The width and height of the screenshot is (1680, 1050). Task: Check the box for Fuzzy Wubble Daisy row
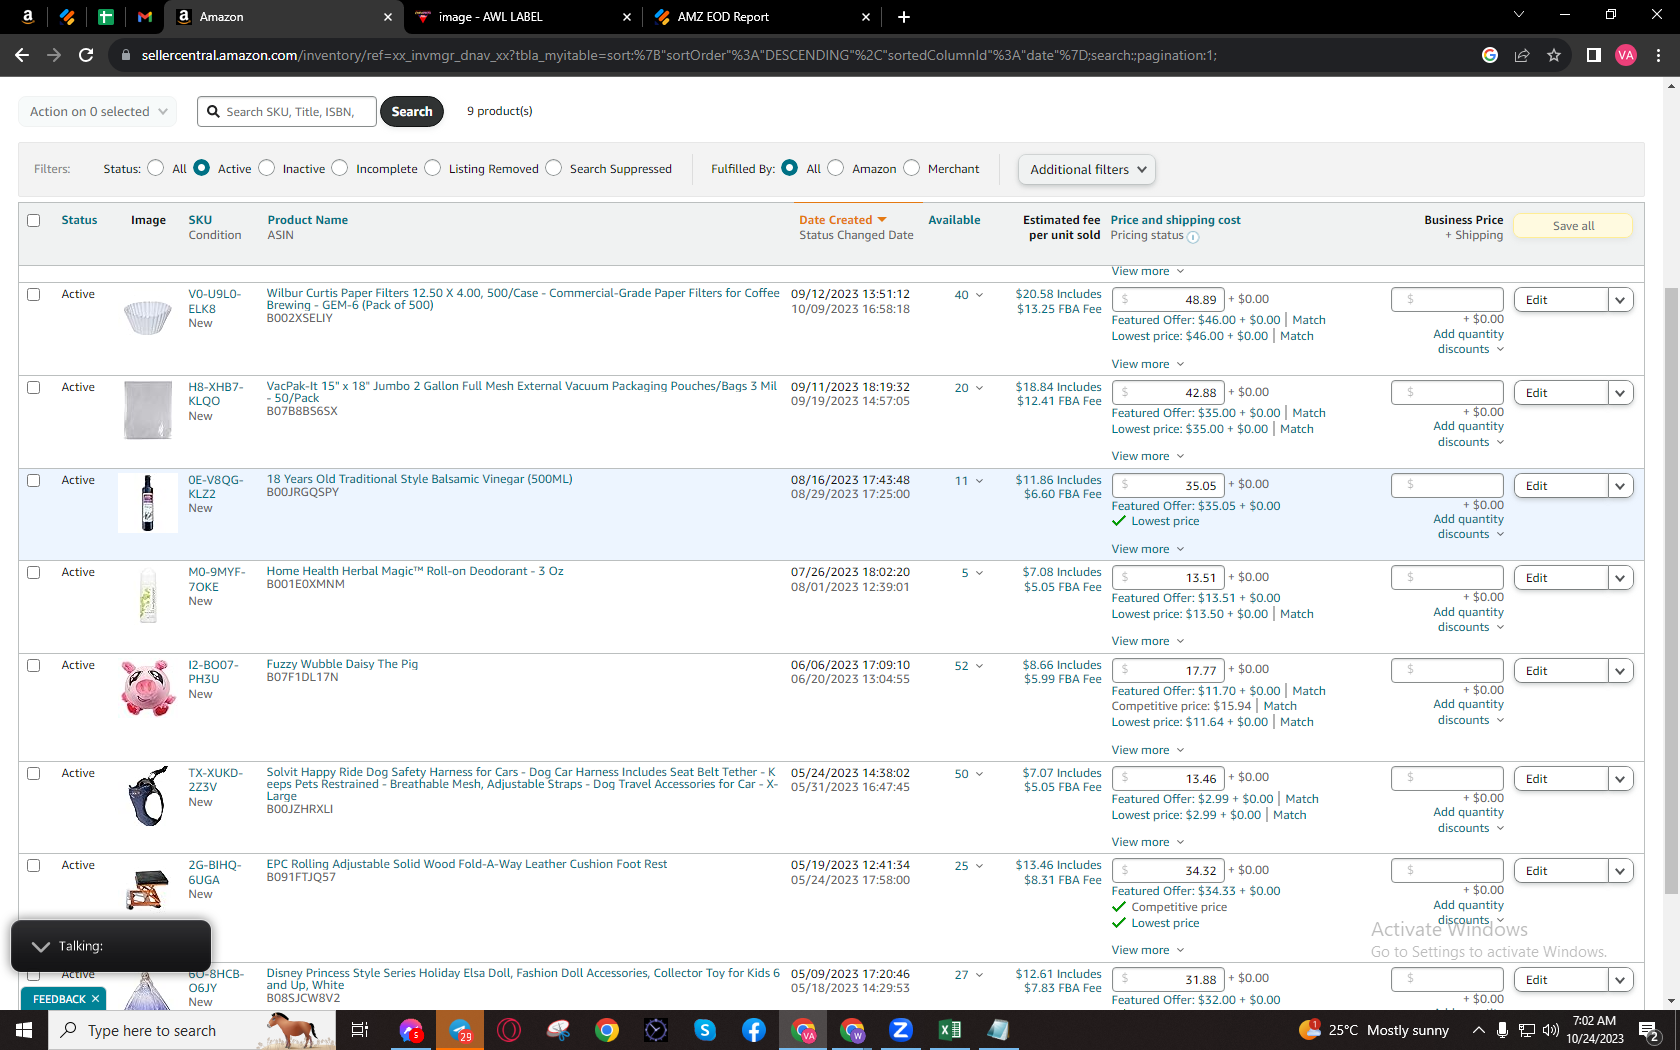tap(34, 665)
